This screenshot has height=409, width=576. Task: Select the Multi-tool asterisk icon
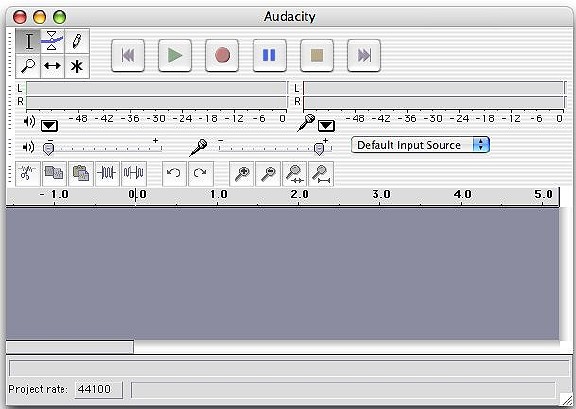pos(77,66)
